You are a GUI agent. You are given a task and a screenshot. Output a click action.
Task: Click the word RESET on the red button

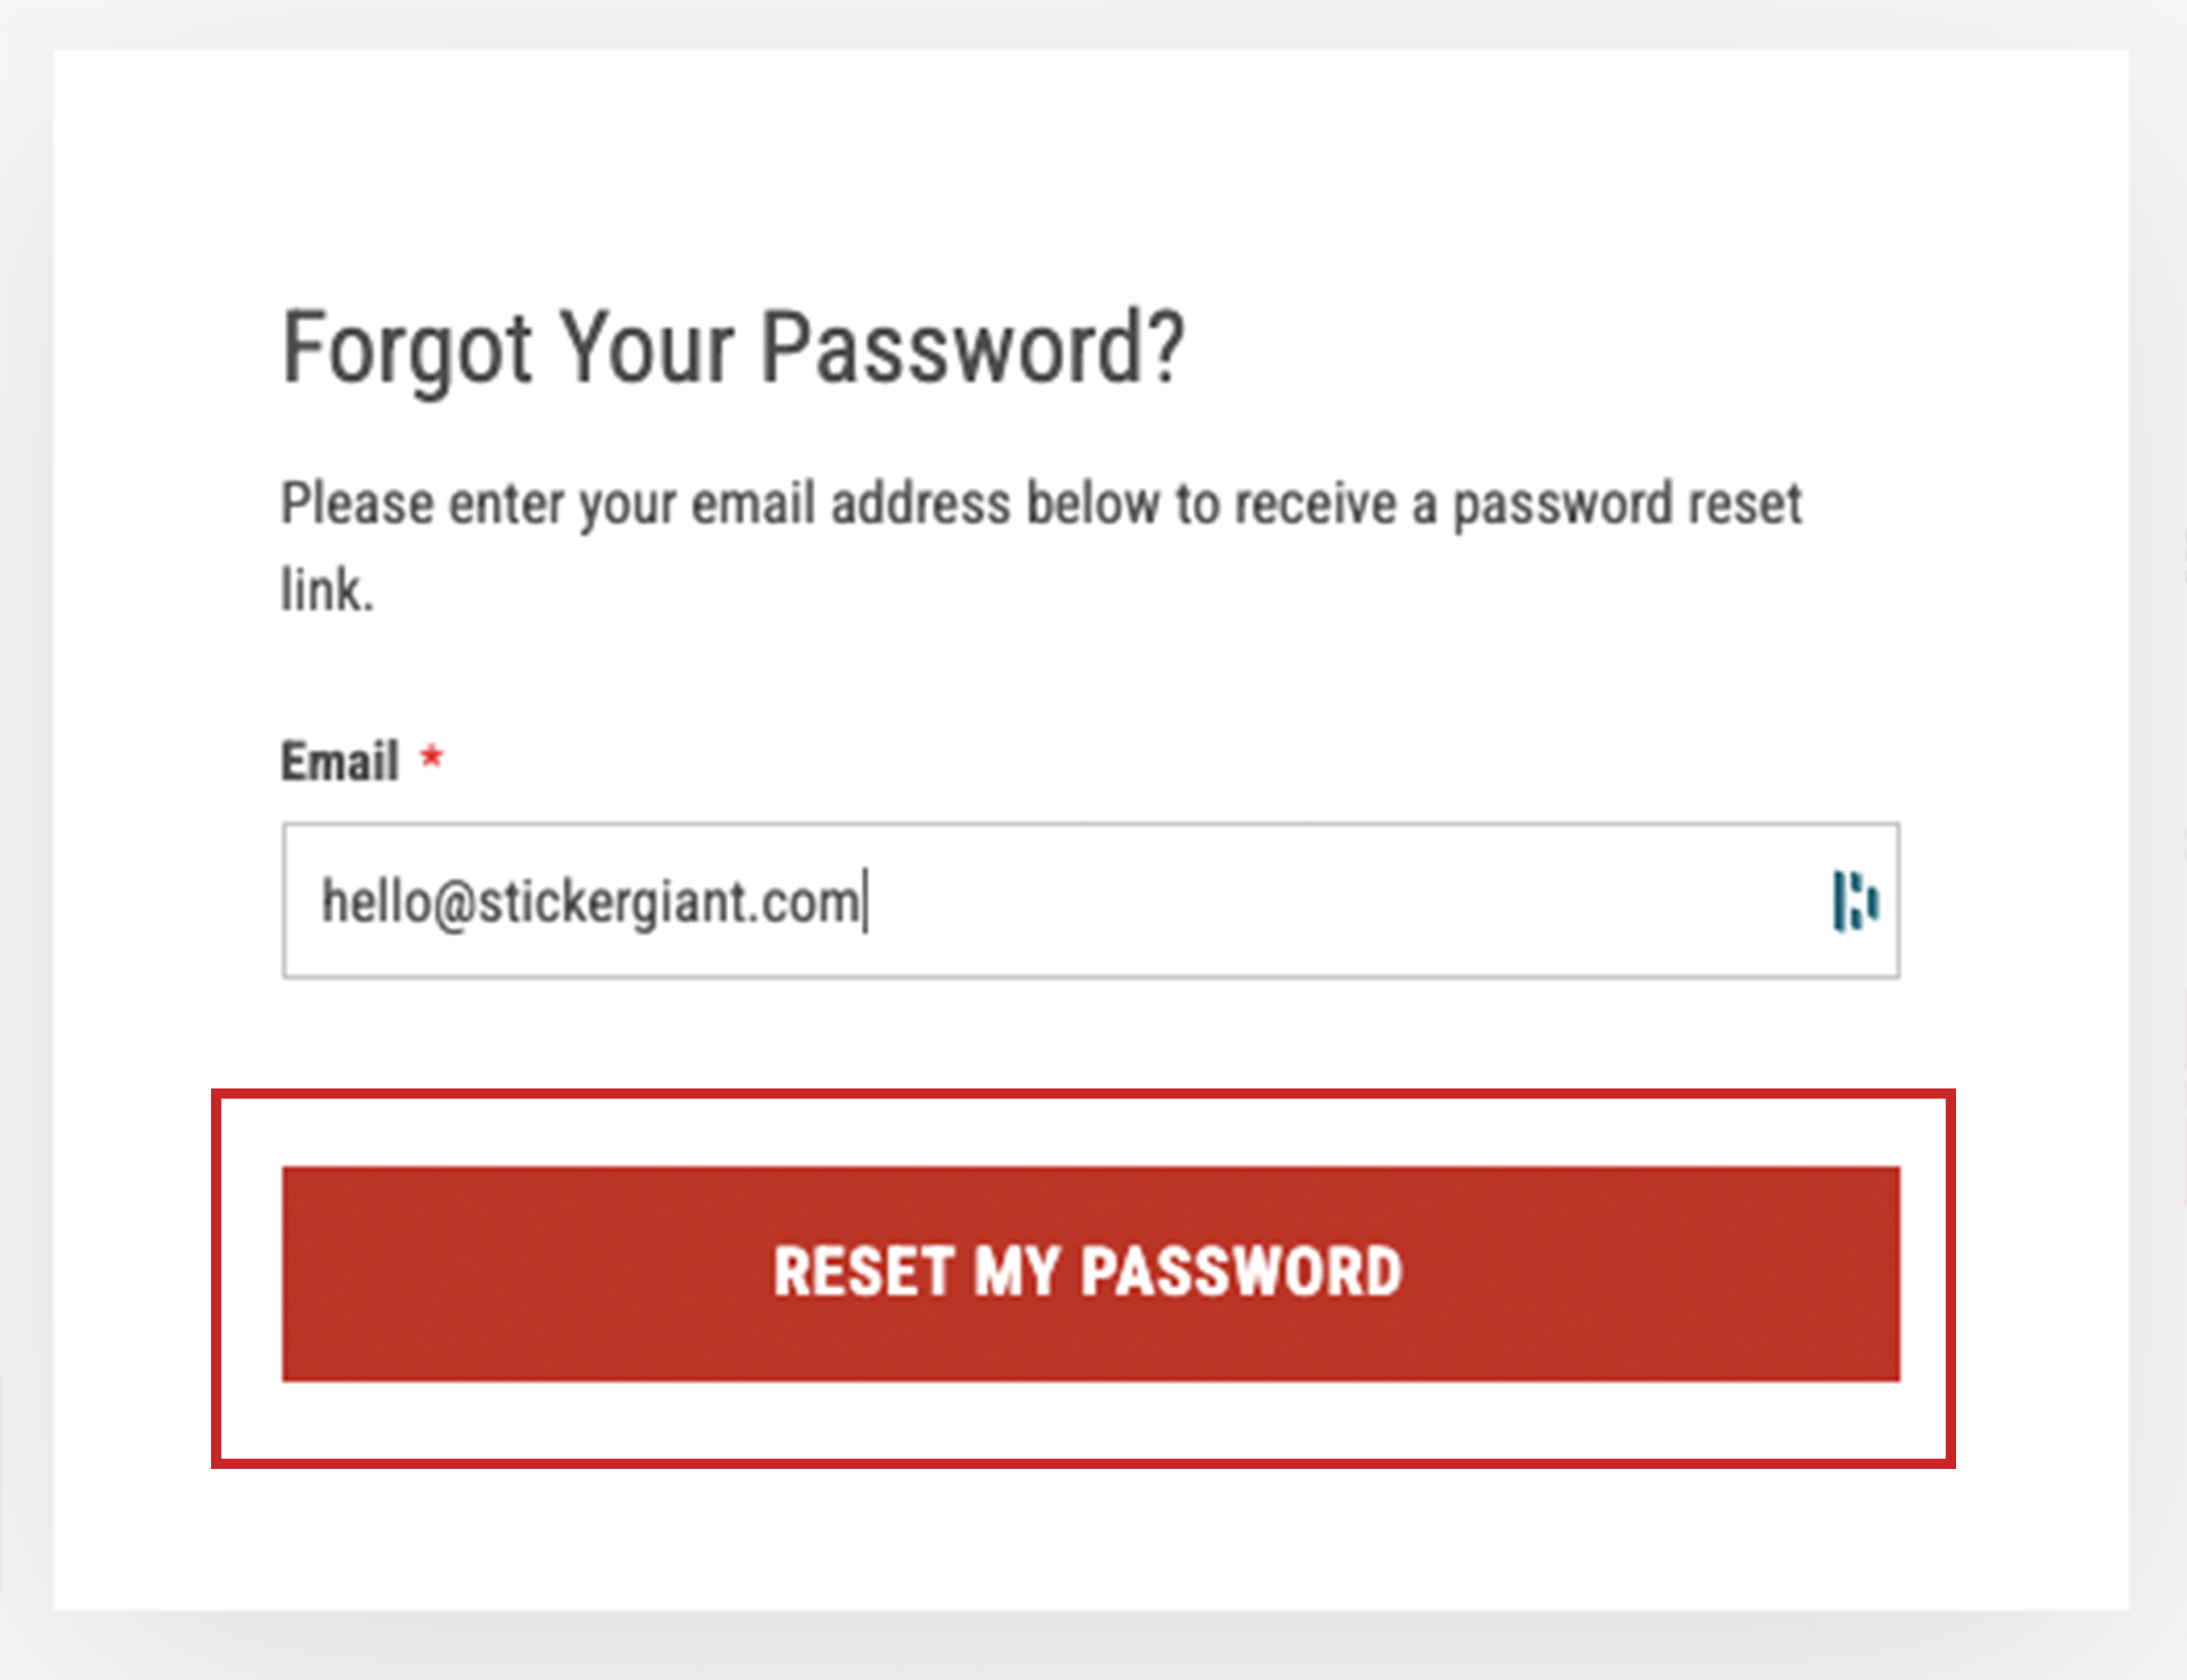(864, 1272)
